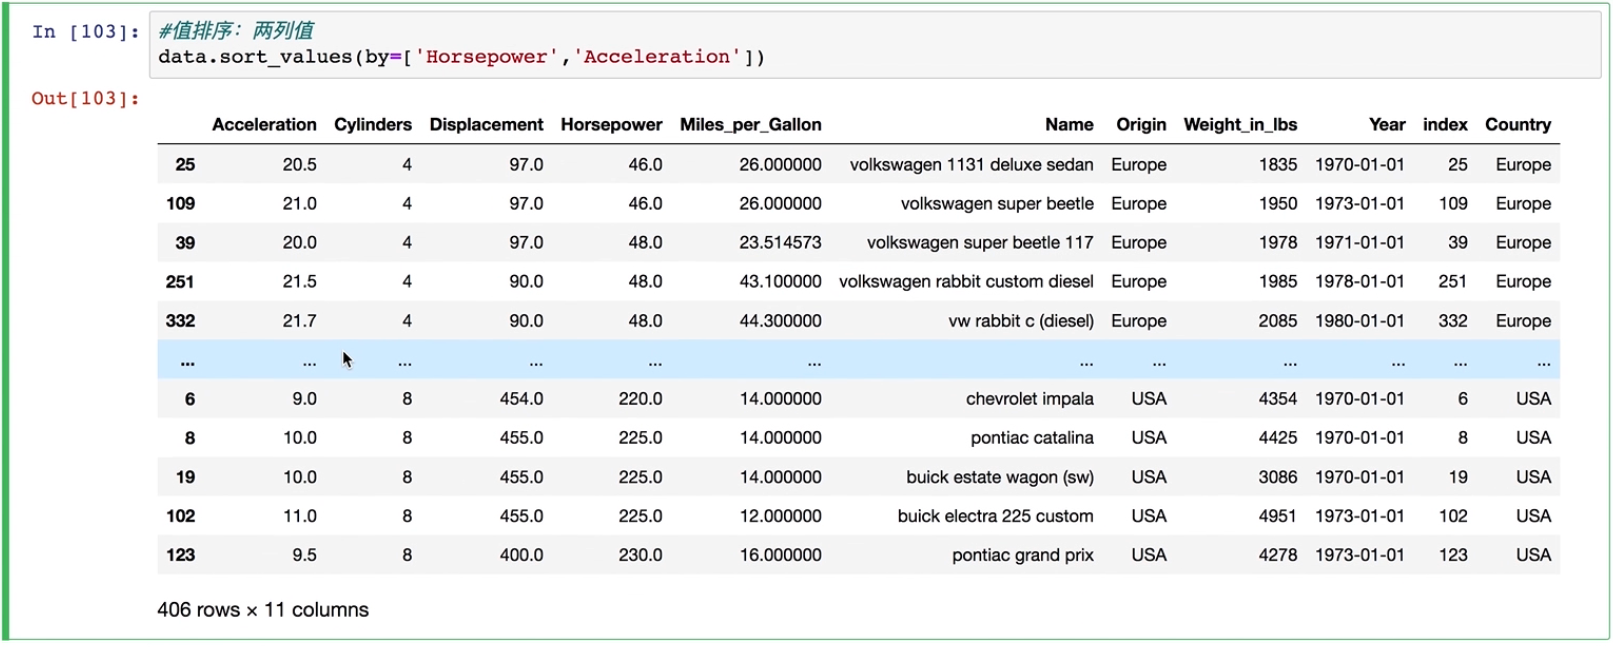Screen dimensions: 1613x647
Task: Click the code cell with data.sort_values
Action: (x=875, y=45)
